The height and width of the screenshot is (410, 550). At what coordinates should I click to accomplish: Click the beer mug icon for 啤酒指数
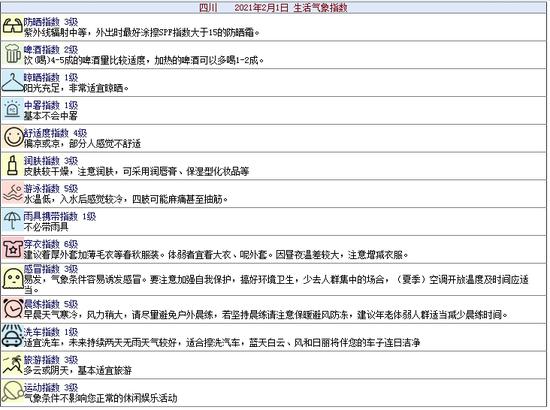[13, 55]
